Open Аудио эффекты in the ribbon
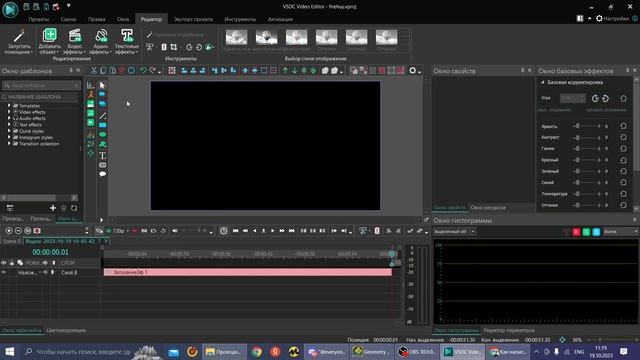The width and height of the screenshot is (640, 360). coord(100,41)
